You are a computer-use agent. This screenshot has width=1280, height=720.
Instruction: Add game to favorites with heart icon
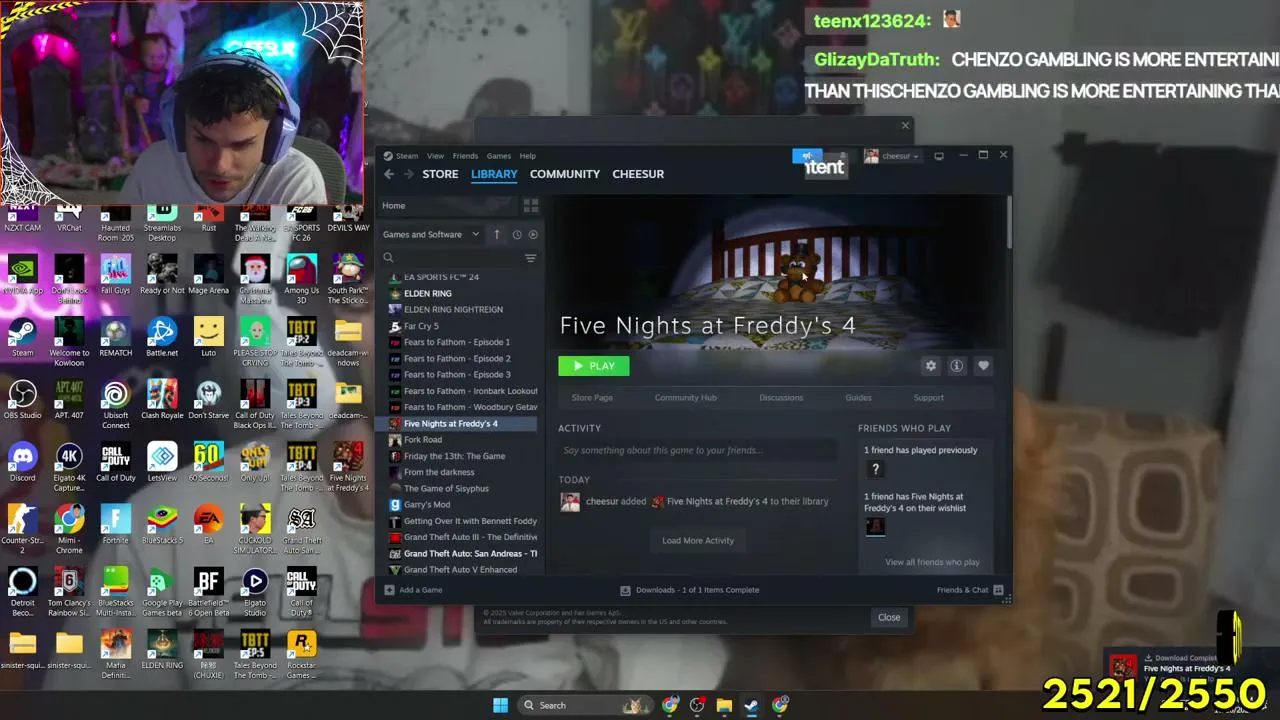point(983,366)
